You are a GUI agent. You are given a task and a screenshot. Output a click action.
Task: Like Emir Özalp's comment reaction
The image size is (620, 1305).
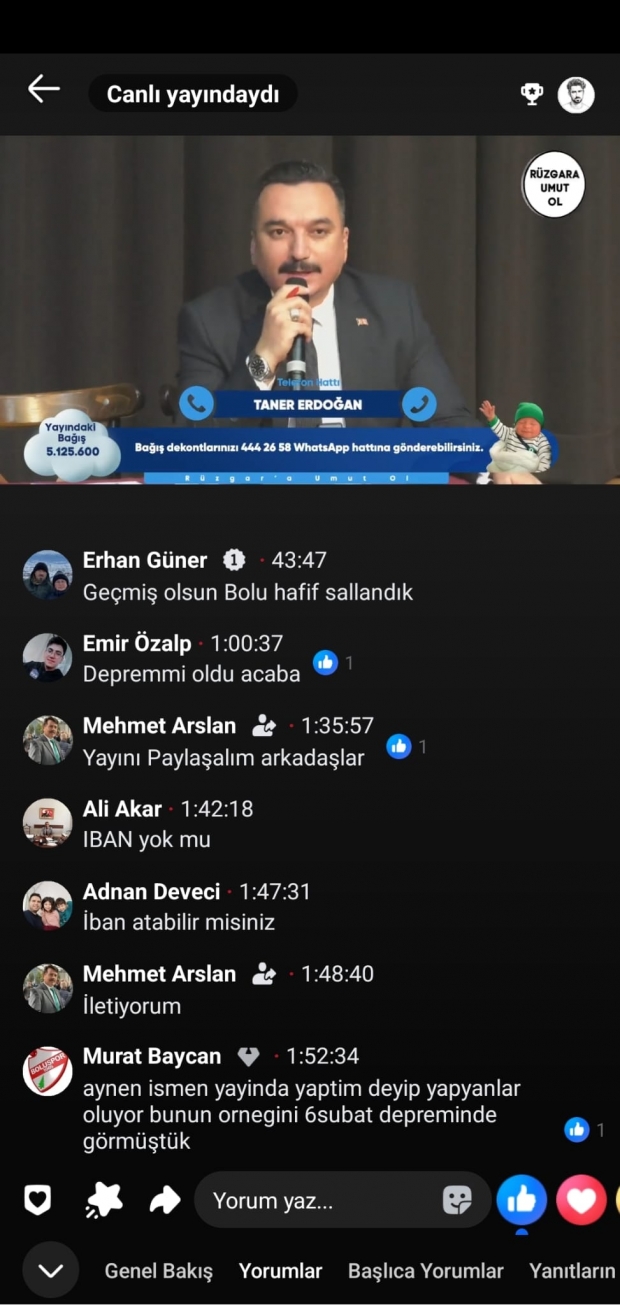point(325,662)
